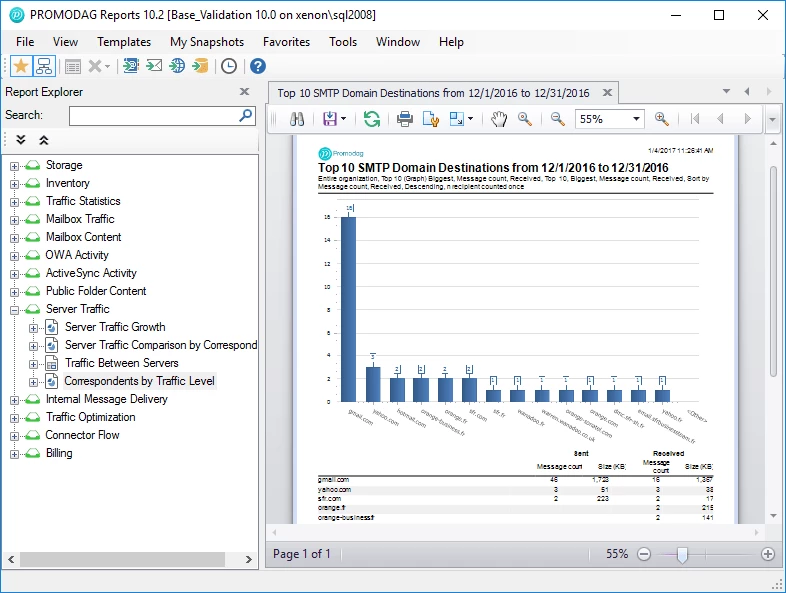Click the binoculars find icon
This screenshot has width=786, height=593.
[x=297, y=119]
